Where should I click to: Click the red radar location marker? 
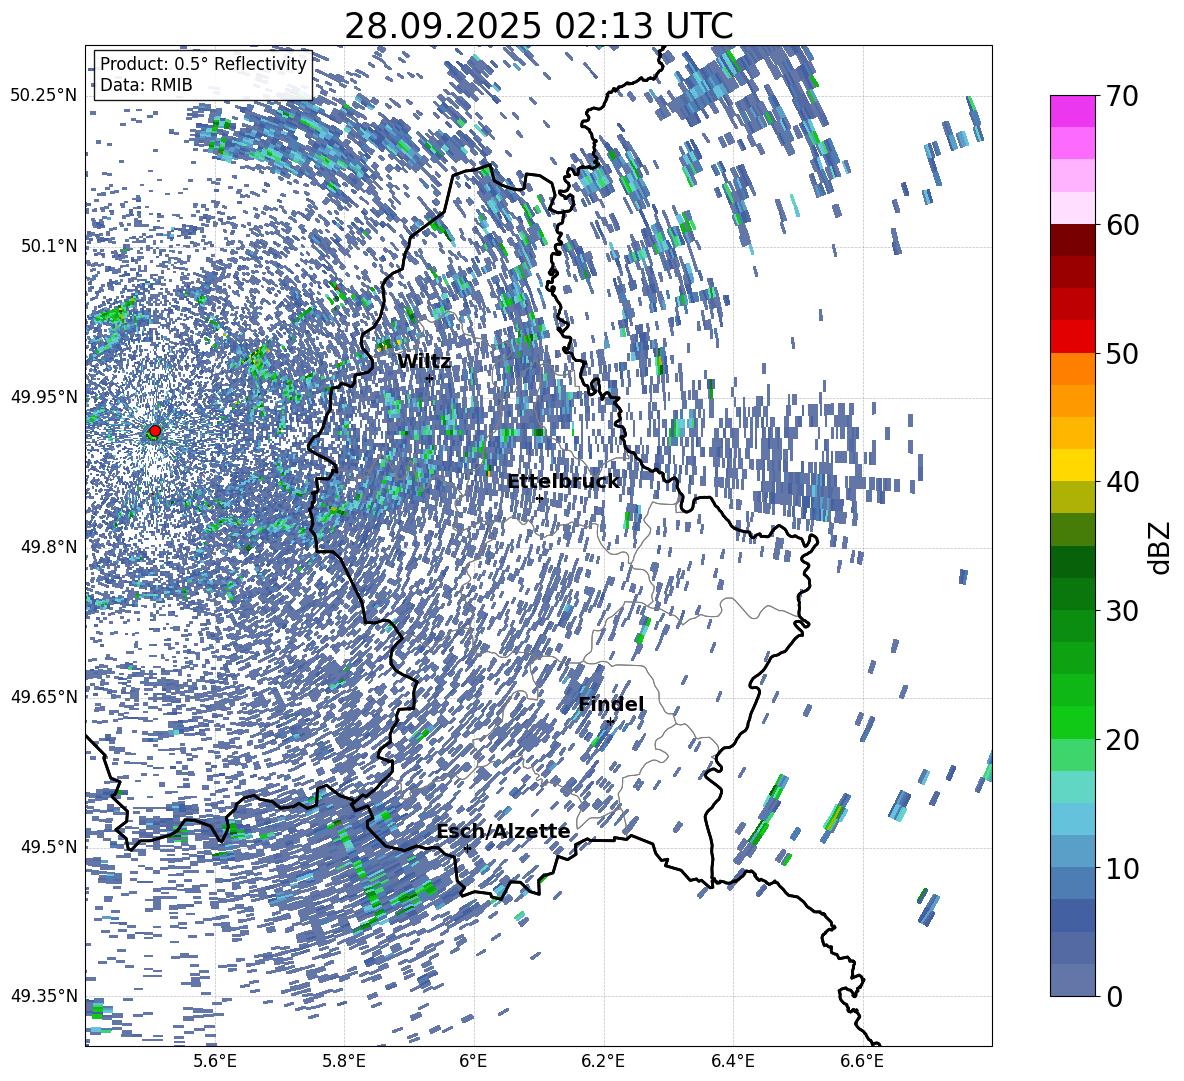(155, 431)
